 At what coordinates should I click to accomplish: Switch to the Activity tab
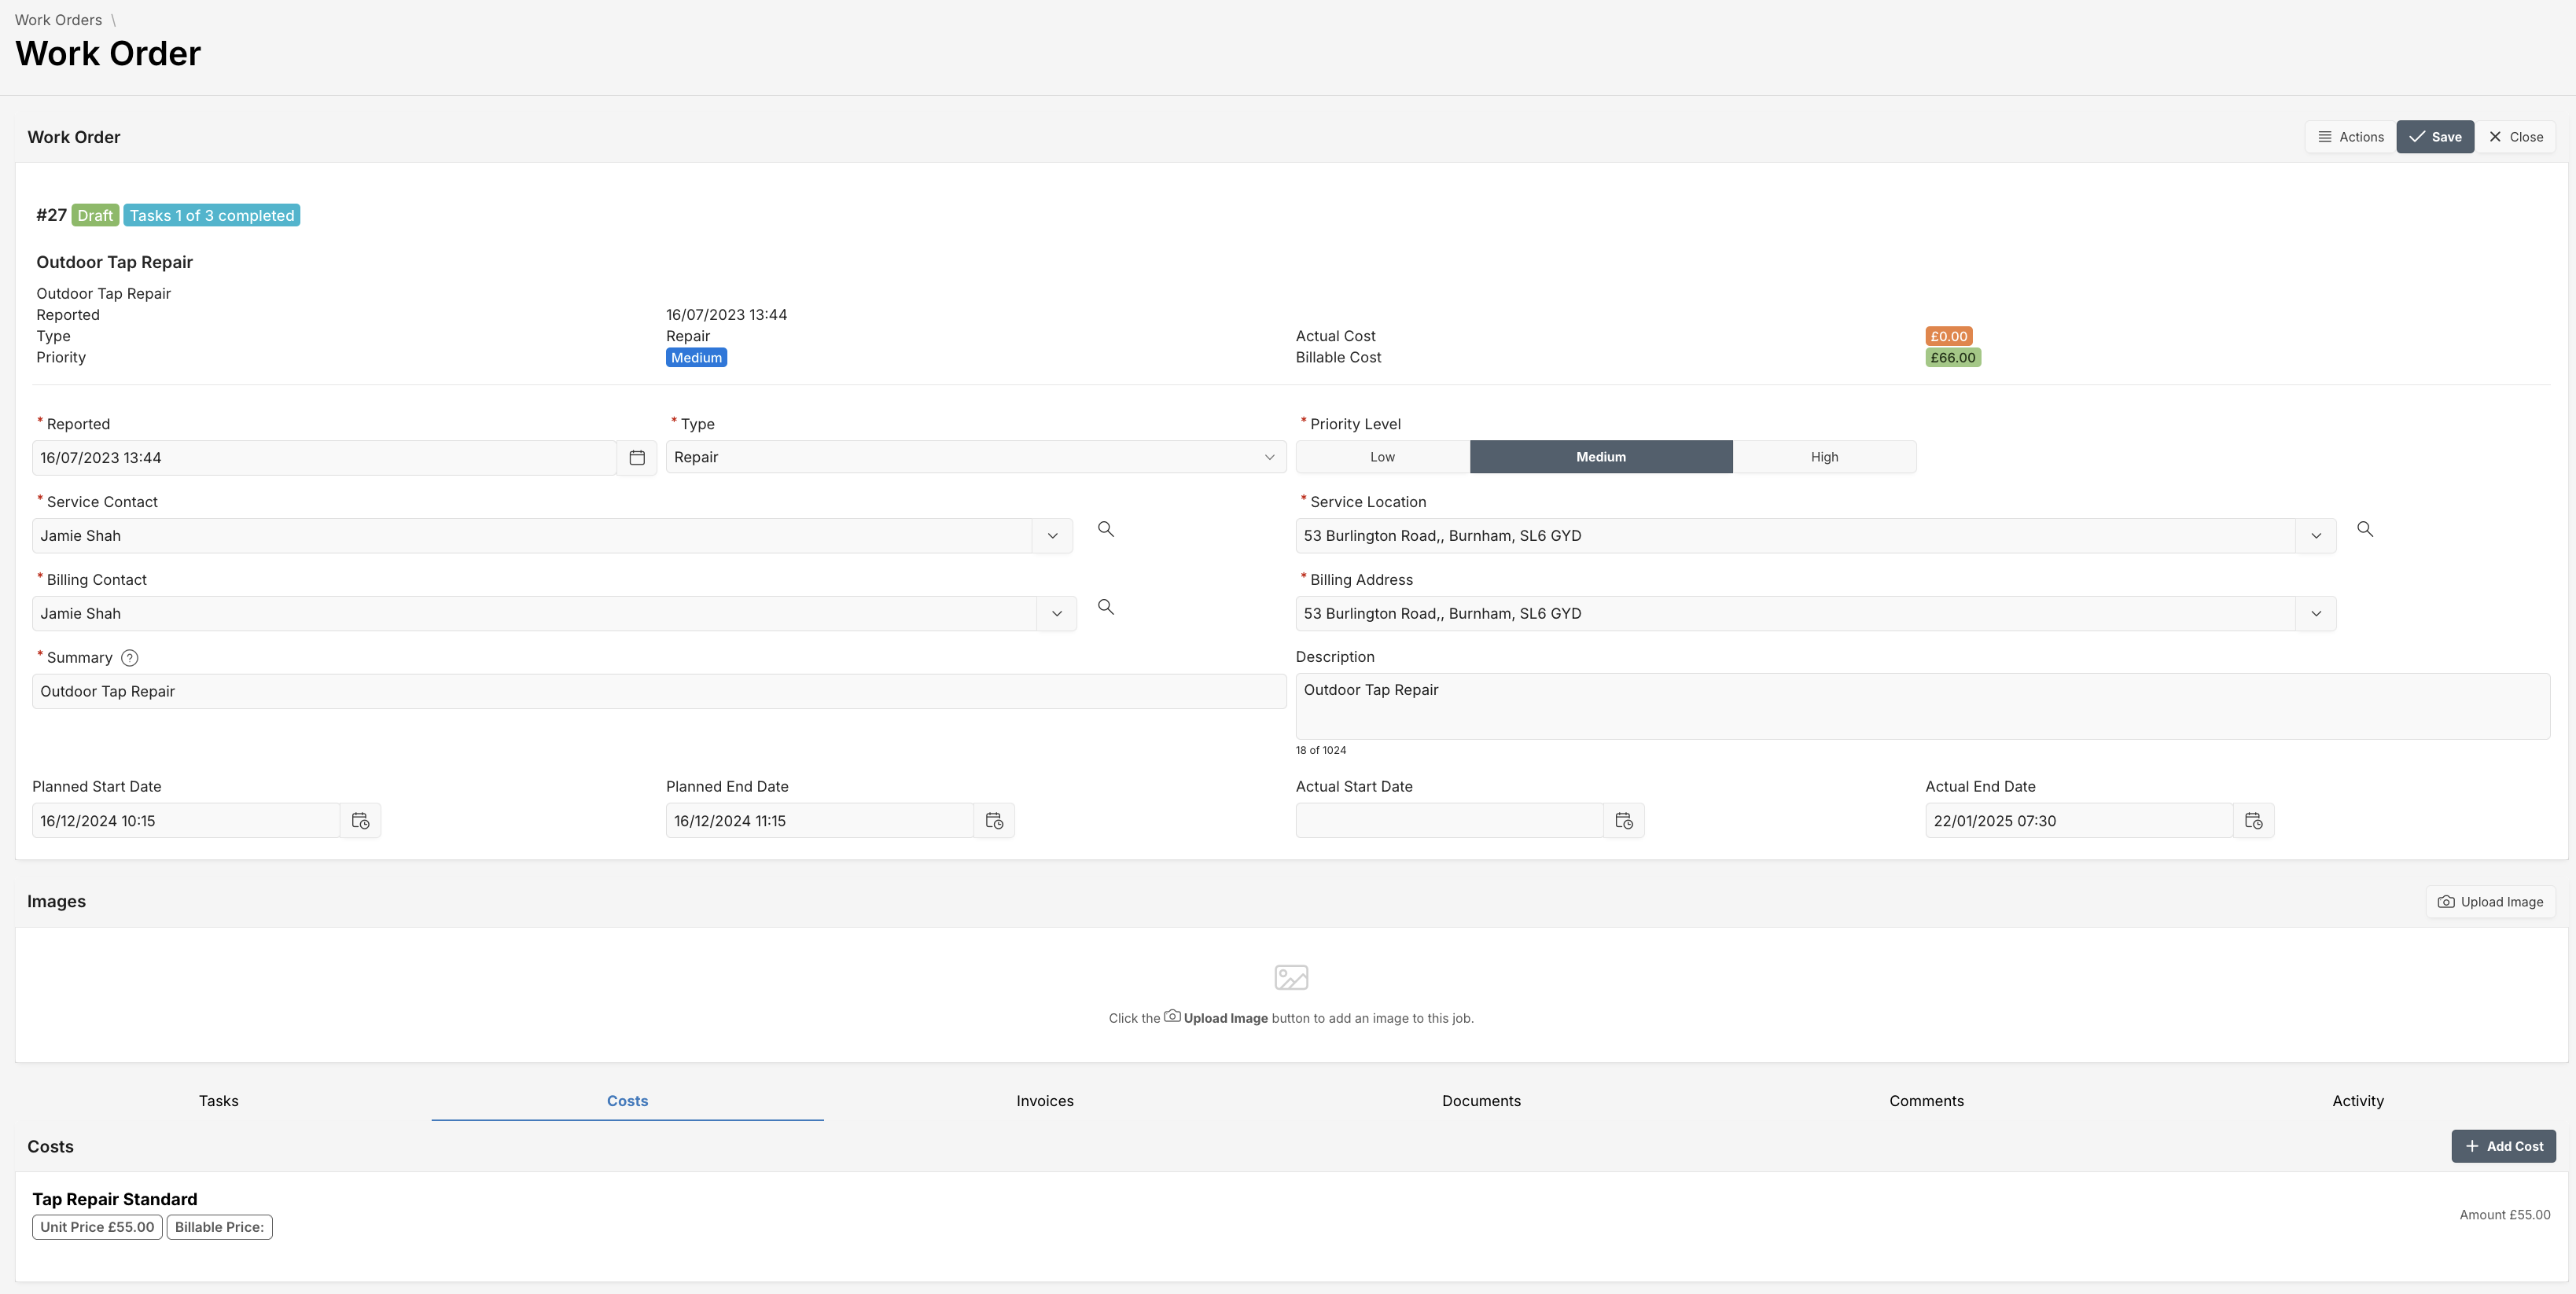pos(2358,1101)
